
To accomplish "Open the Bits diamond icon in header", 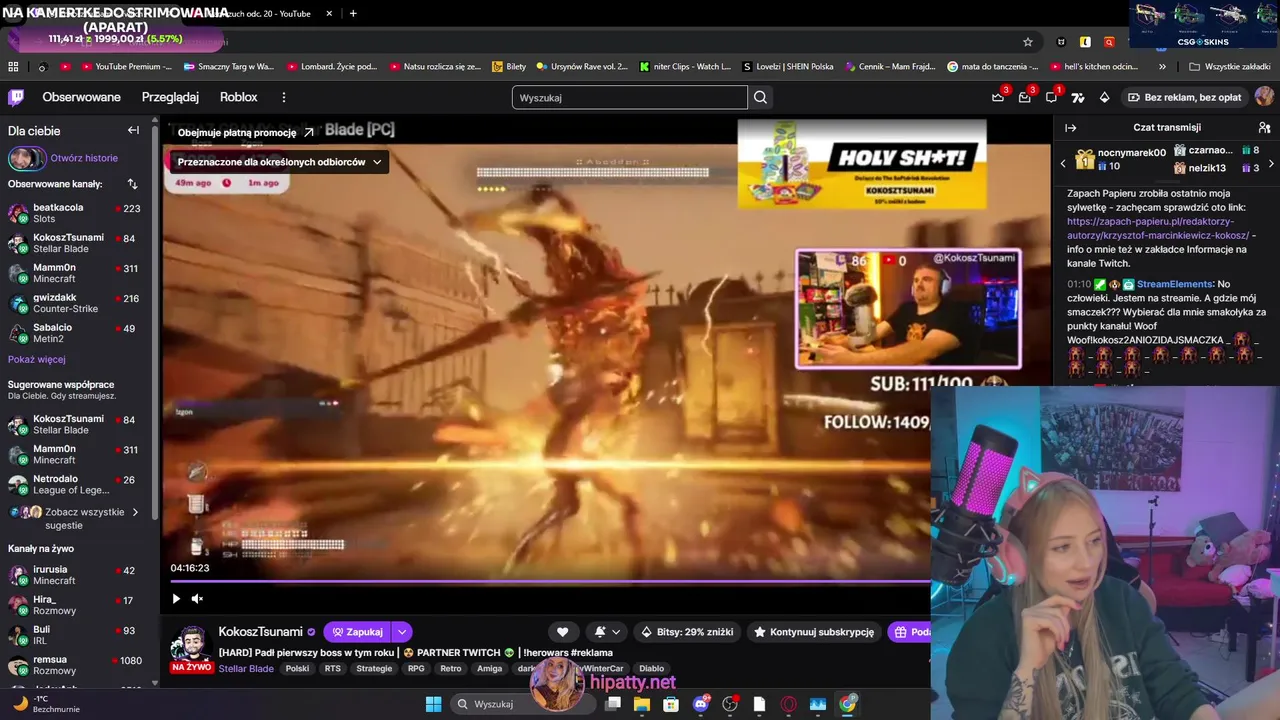I will (x=1104, y=97).
